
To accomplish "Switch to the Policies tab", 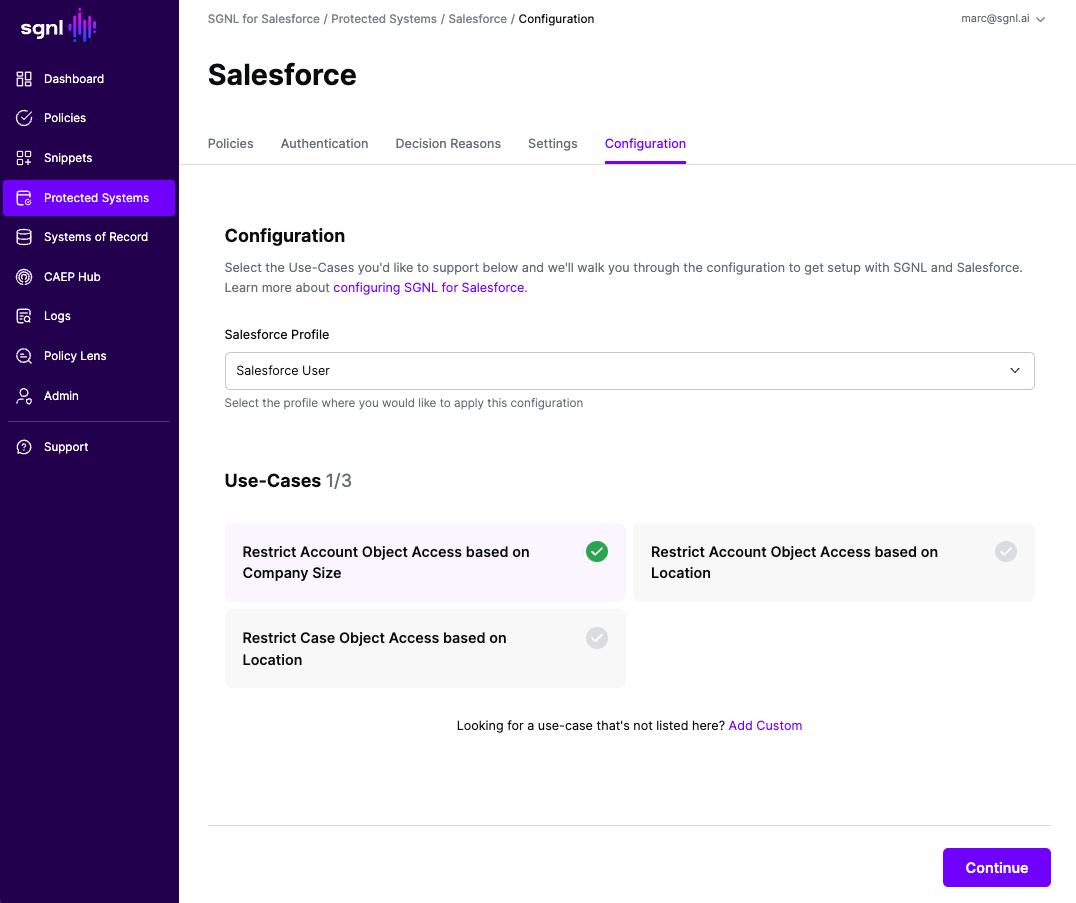I will coord(231,143).
